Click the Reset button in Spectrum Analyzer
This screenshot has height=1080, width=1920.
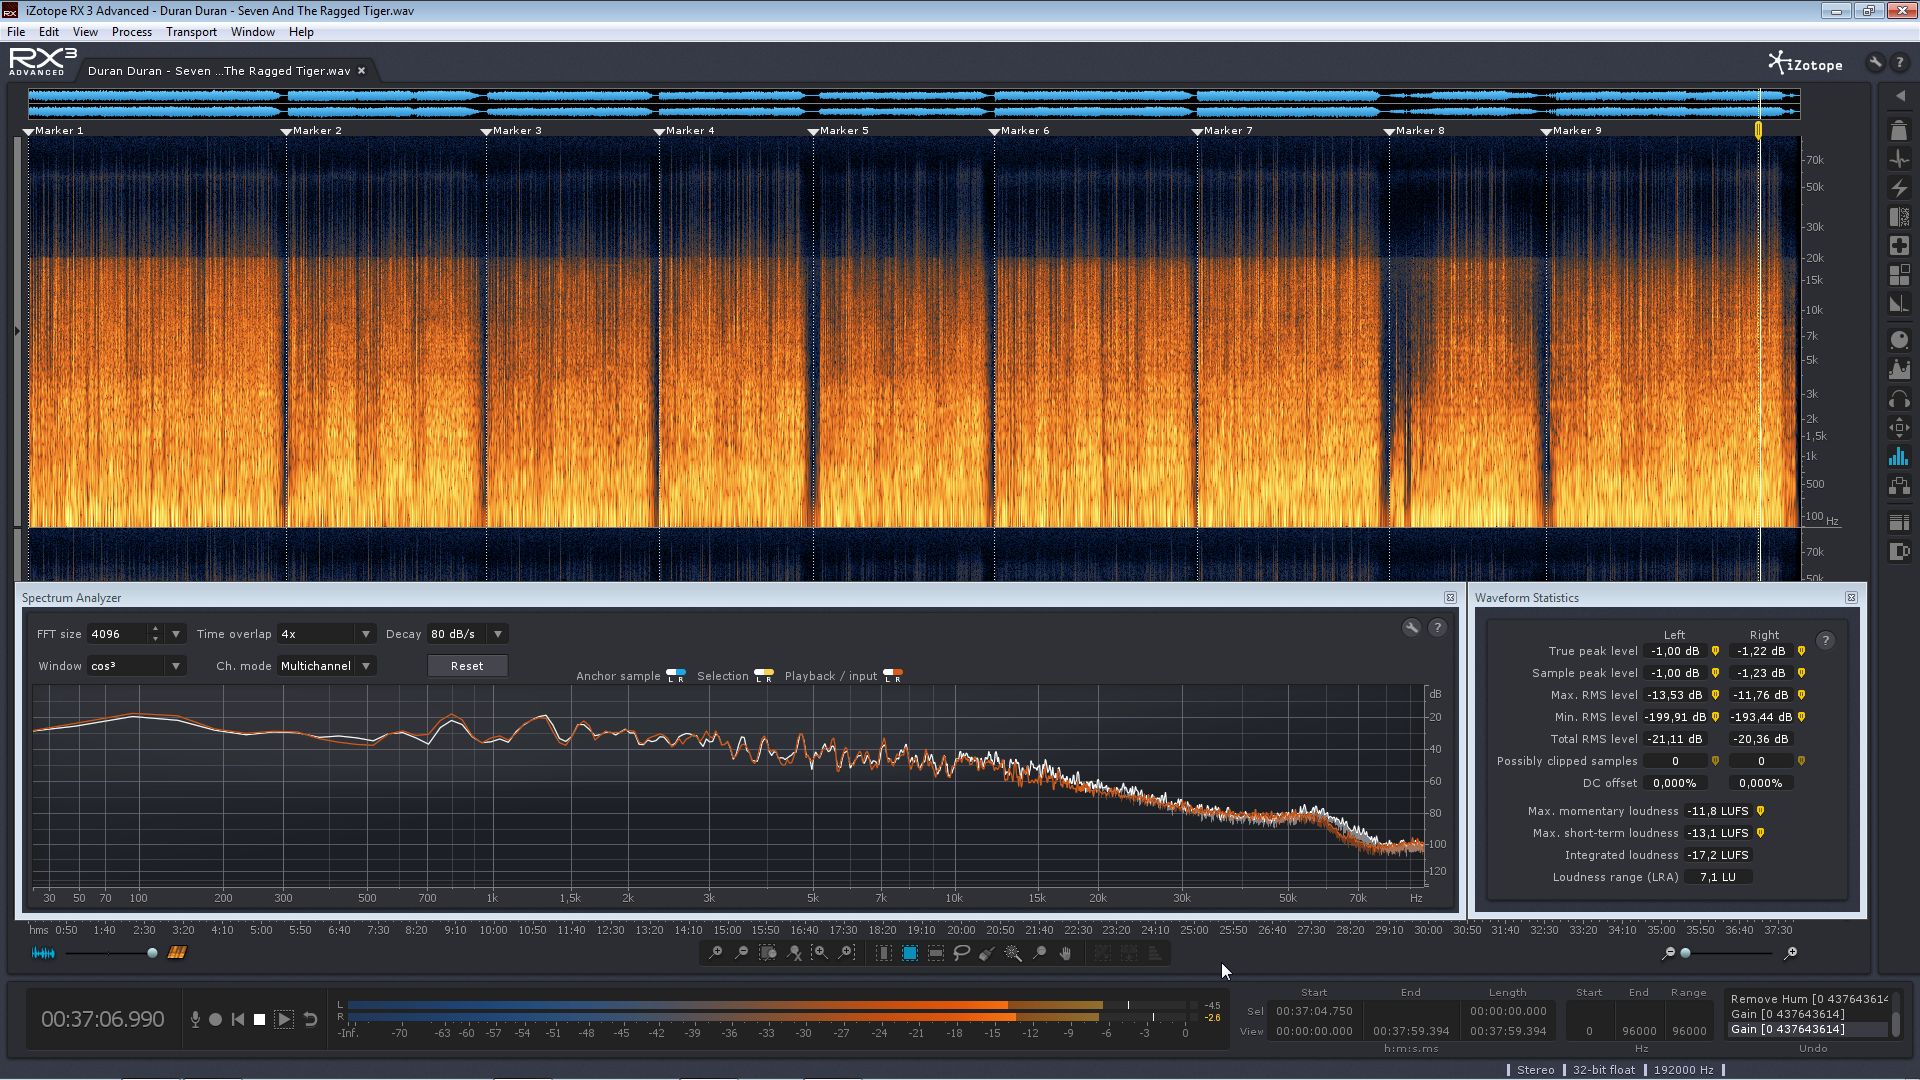pyautogui.click(x=467, y=666)
